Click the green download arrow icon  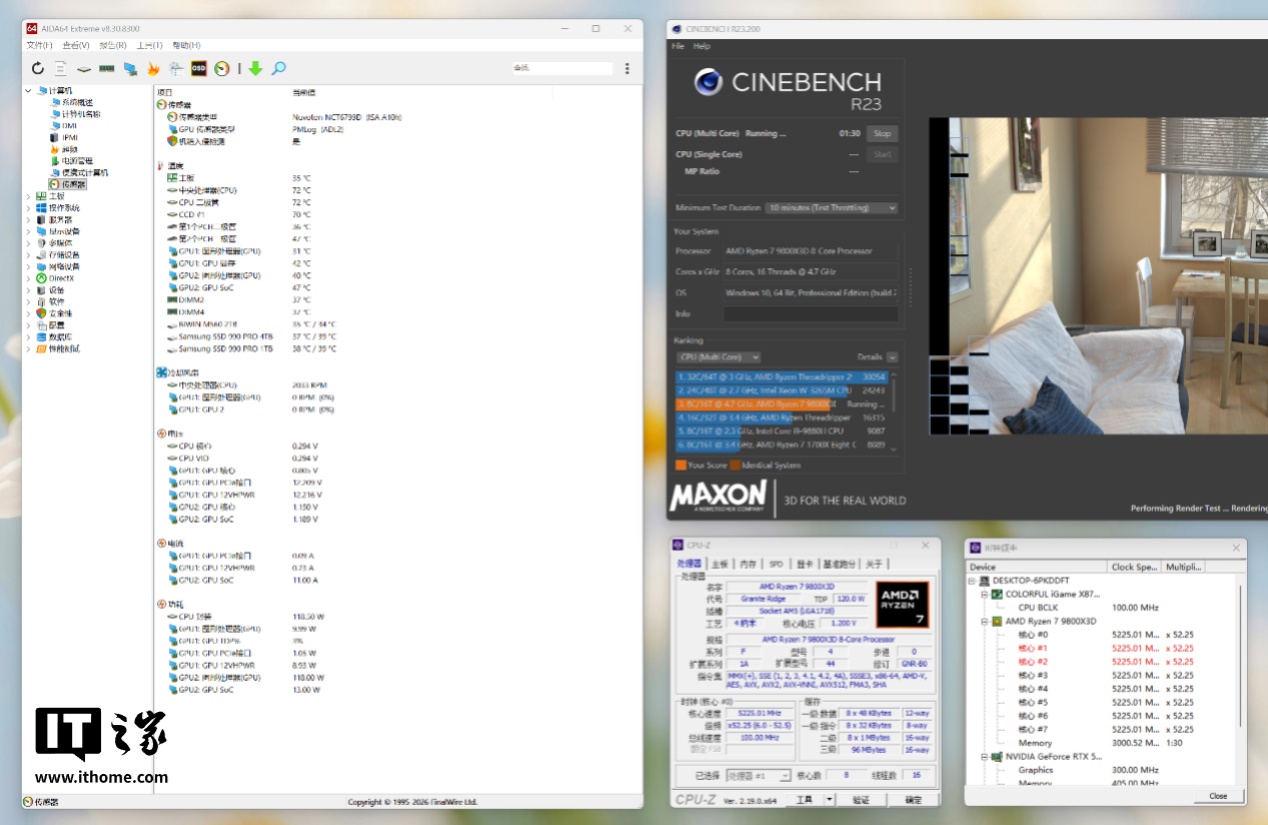[255, 68]
